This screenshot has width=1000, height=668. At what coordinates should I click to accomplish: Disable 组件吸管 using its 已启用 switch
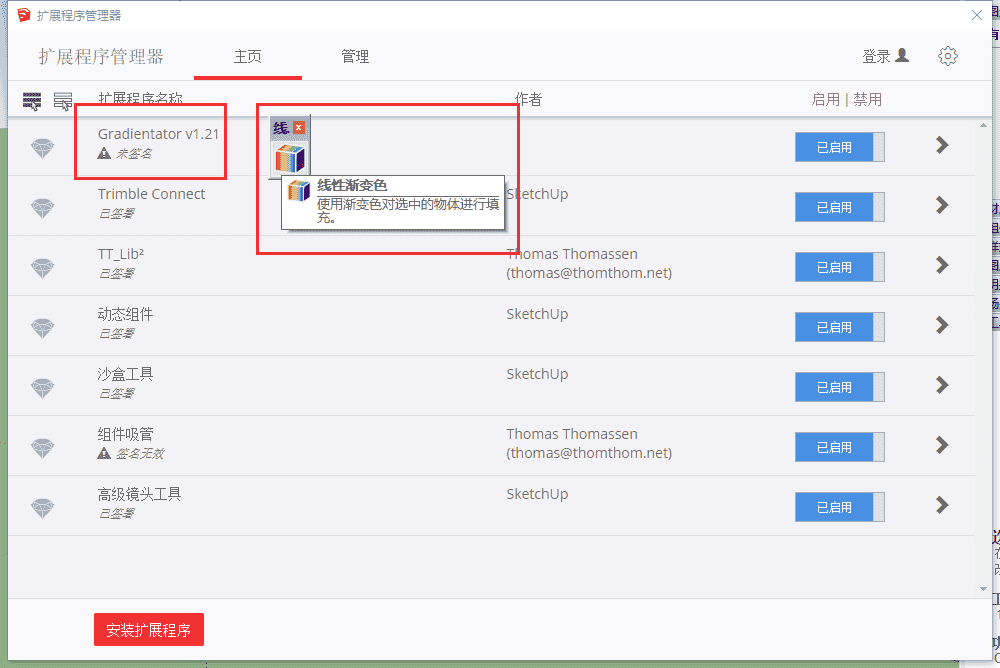[839, 447]
